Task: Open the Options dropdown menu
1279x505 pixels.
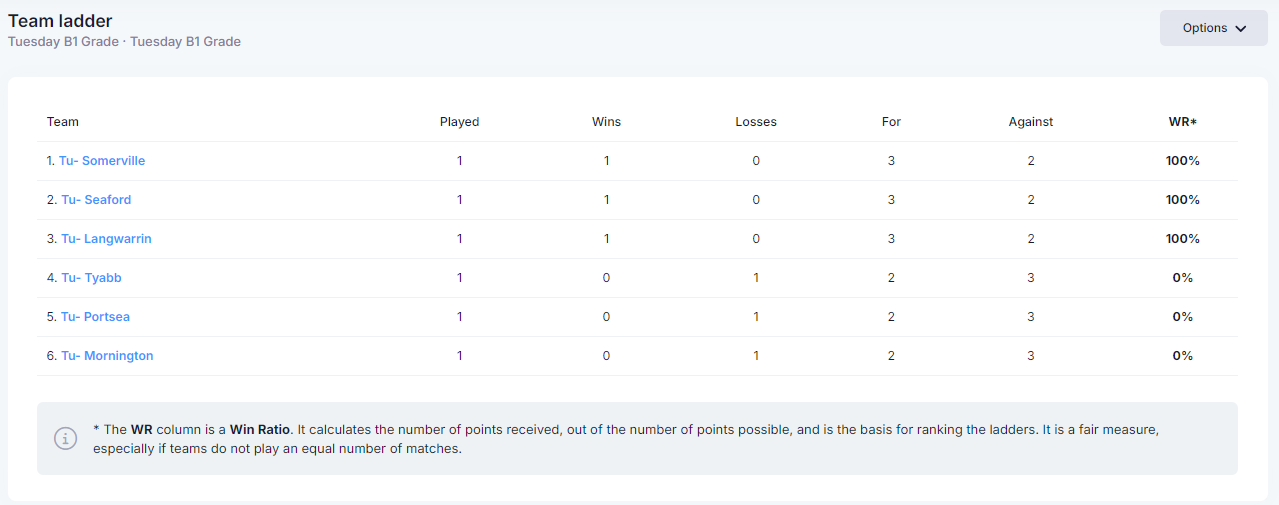Action: (1213, 28)
